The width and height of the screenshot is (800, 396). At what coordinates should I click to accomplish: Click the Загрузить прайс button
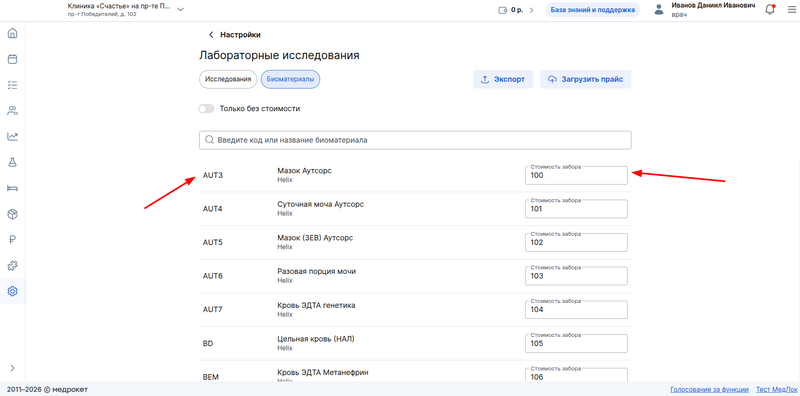[x=586, y=80]
